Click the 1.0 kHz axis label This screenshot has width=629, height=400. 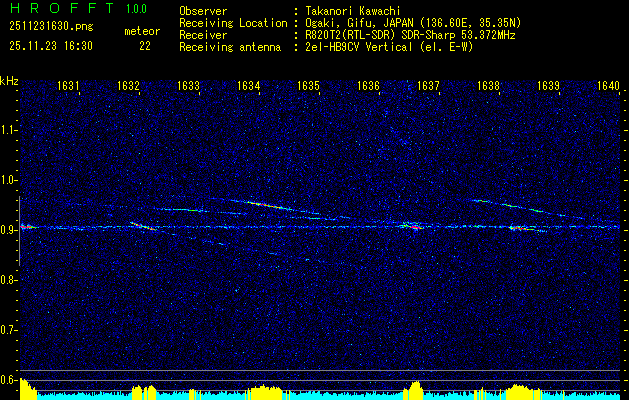[8, 181]
